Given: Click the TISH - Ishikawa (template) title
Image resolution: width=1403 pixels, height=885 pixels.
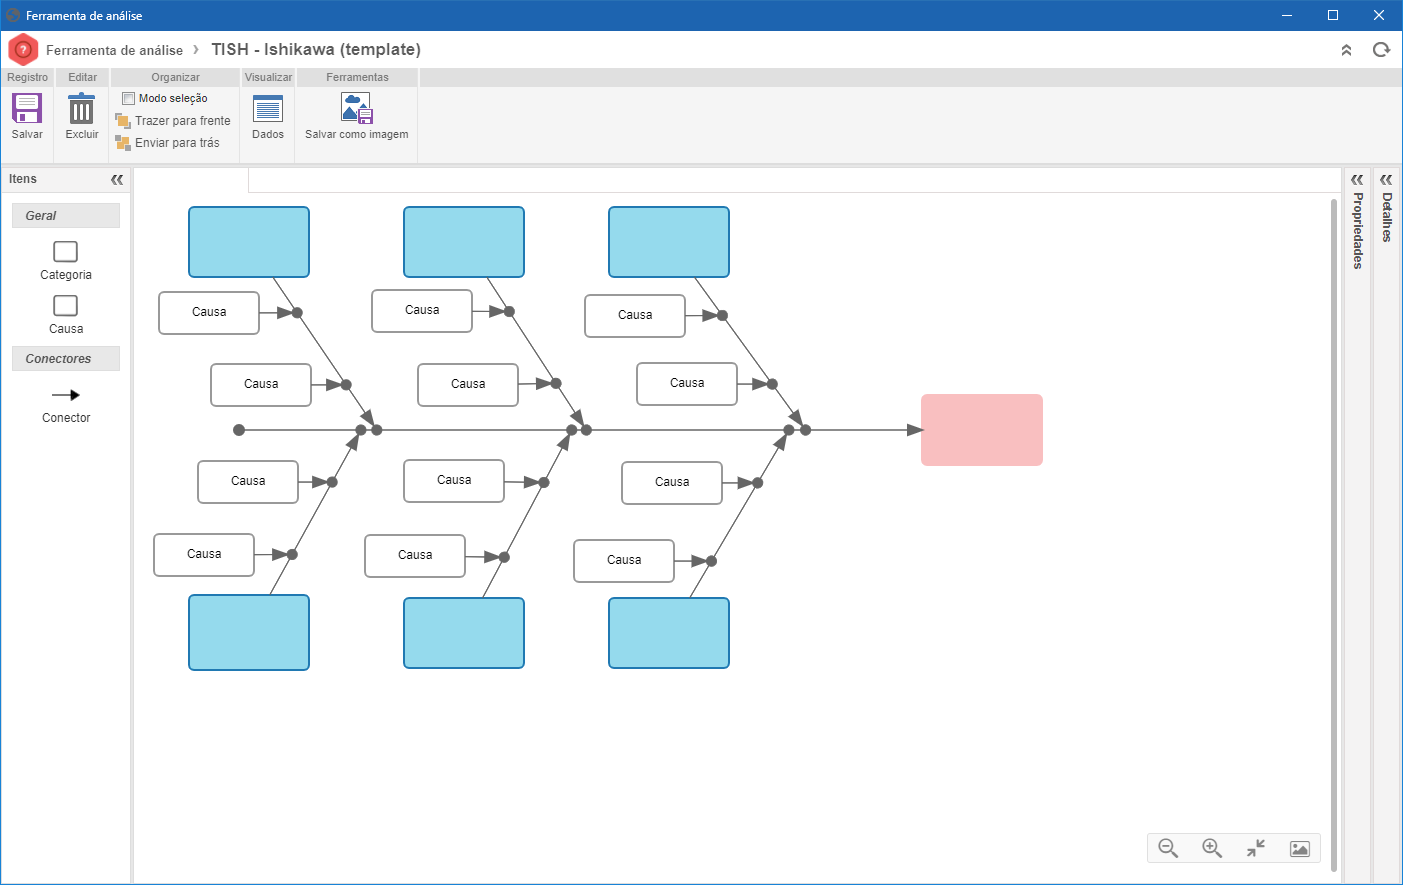Looking at the screenshot, I should pos(316,49).
